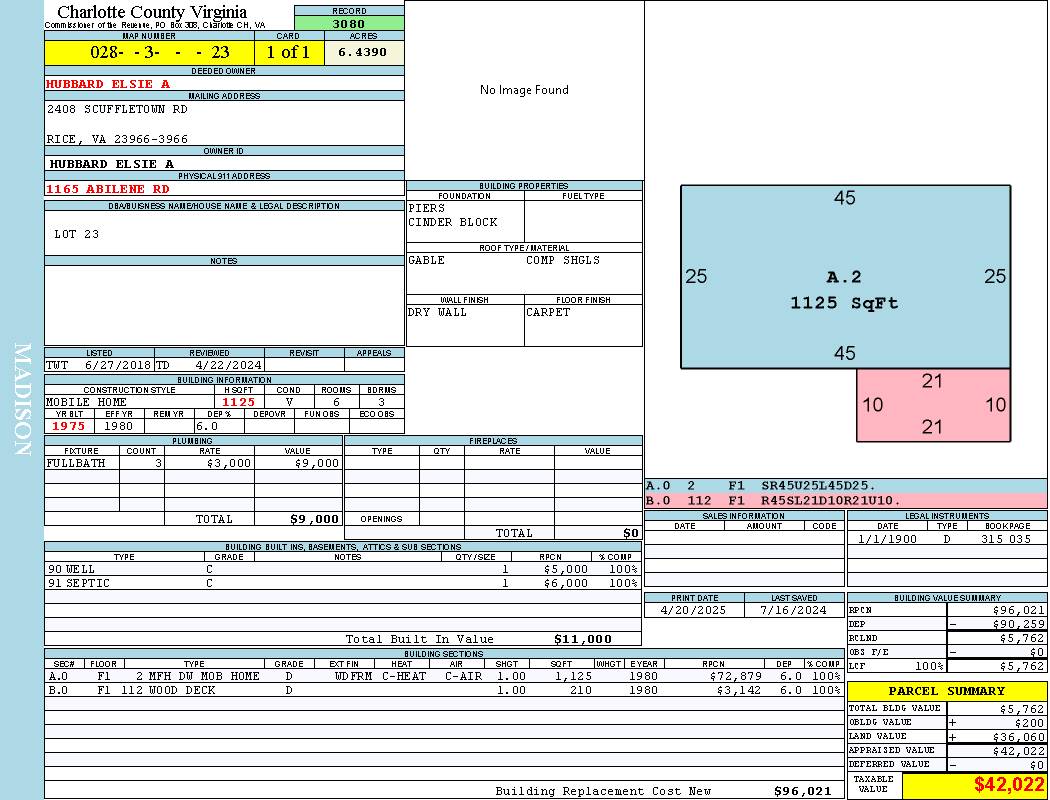Image resolution: width=1050 pixels, height=800 pixels.
Task: Select the map number 028-3 field
Action: pos(149,53)
